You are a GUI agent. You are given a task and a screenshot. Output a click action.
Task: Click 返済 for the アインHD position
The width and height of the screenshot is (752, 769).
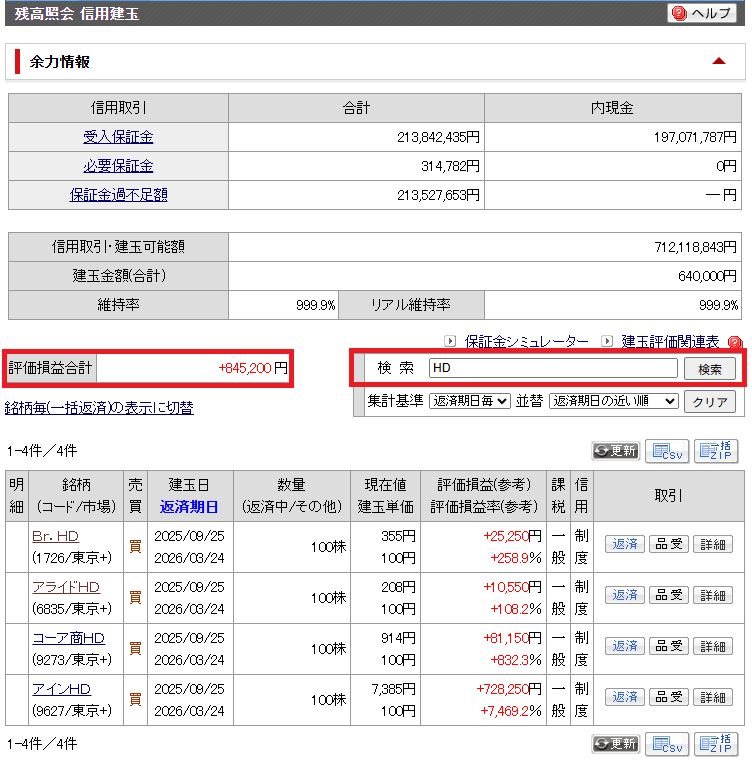pos(625,697)
